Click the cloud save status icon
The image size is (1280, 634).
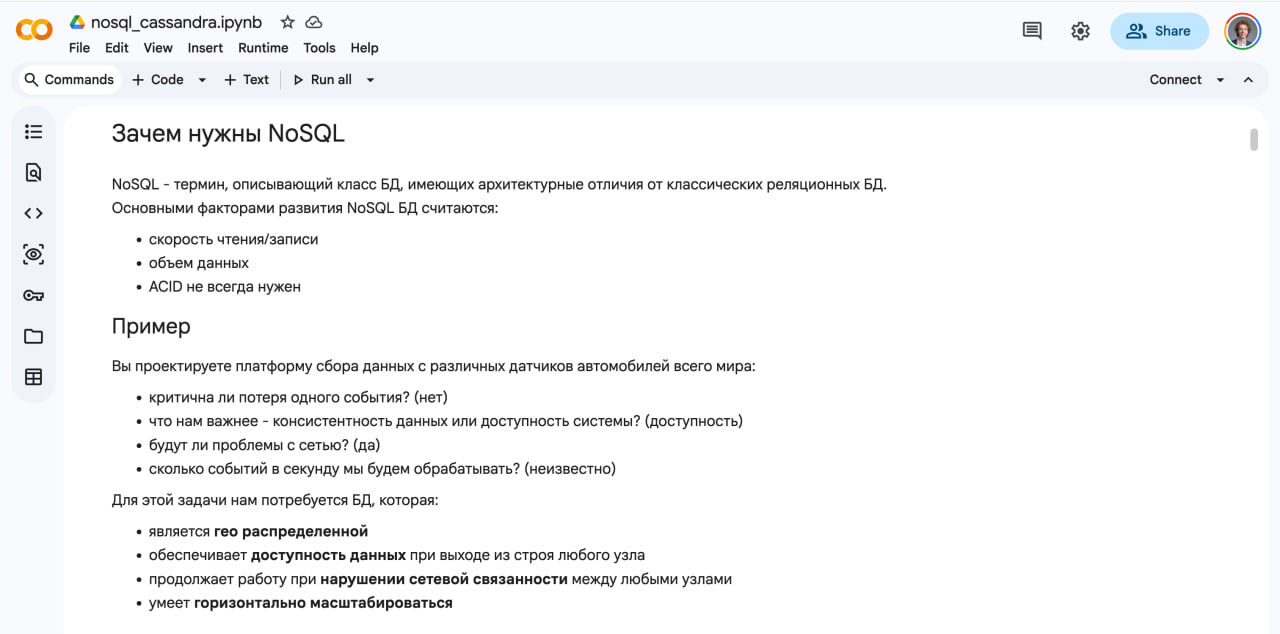314,22
